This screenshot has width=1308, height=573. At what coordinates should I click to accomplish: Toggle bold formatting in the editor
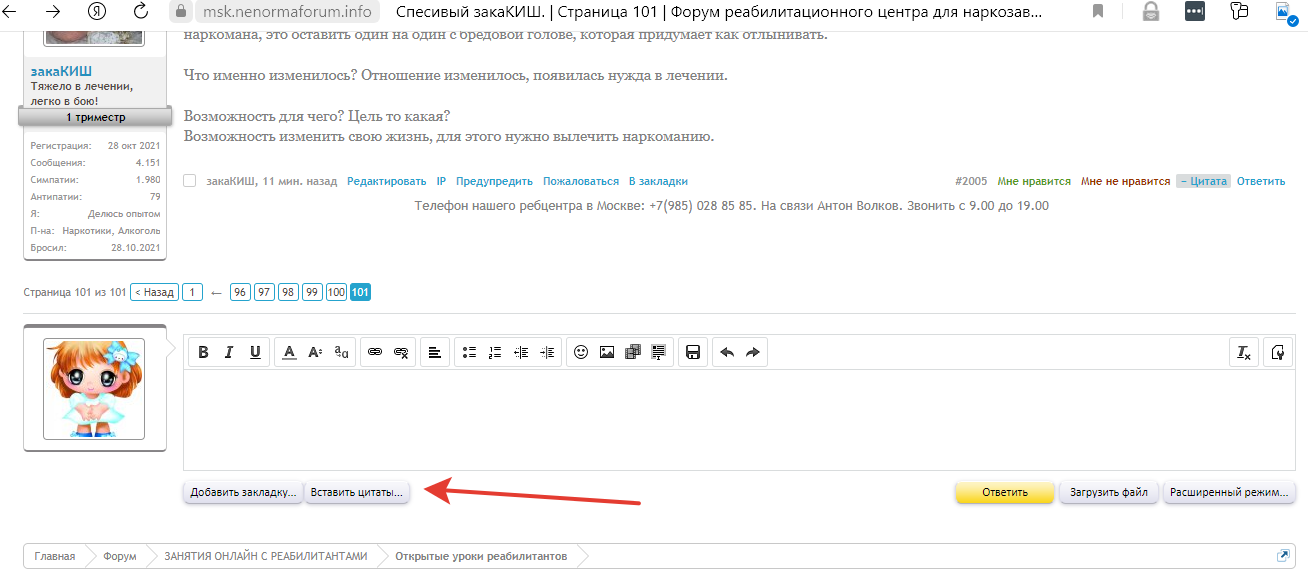(x=203, y=352)
